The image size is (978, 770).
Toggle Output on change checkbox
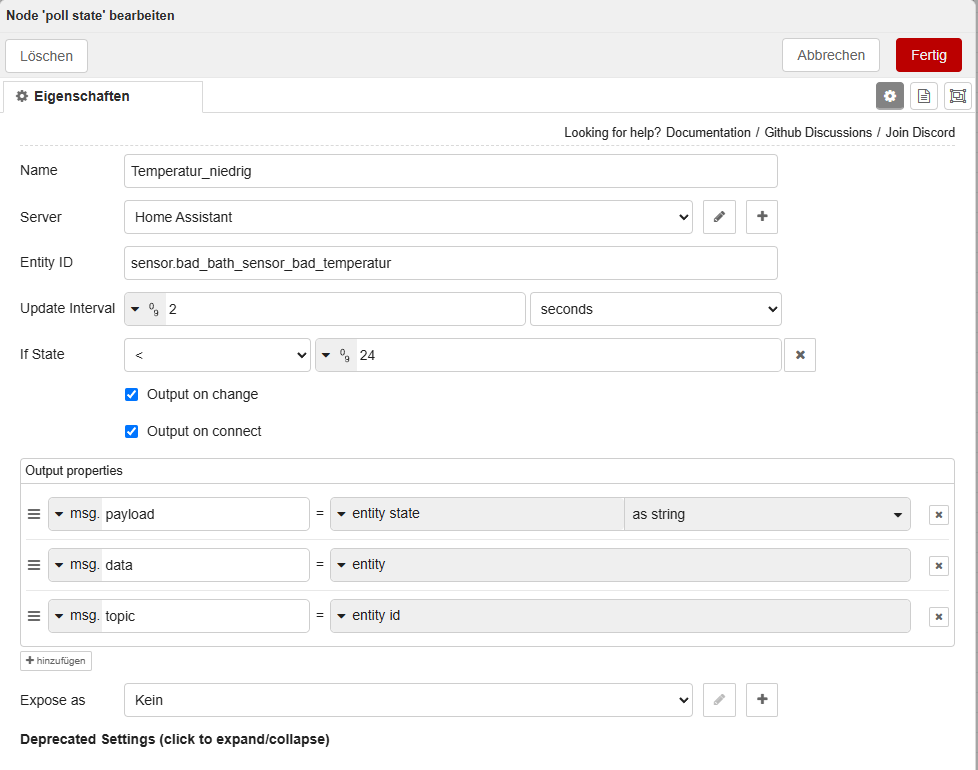[132, 395]
